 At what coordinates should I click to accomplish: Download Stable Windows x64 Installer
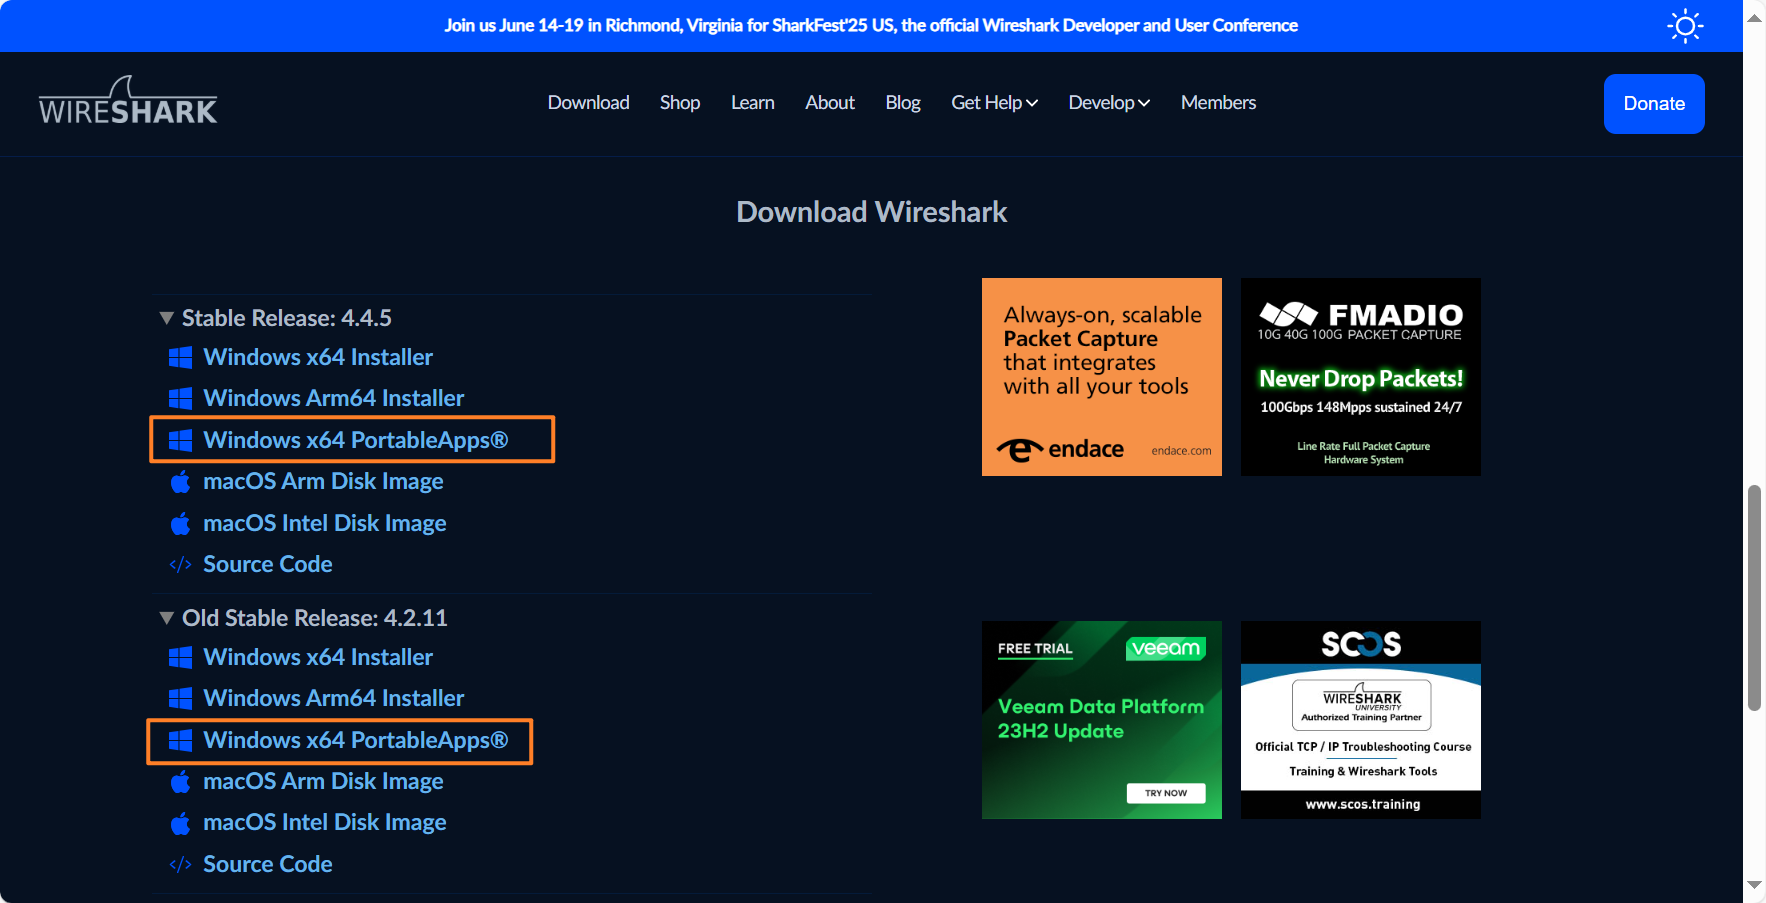(x=318, y=357)
